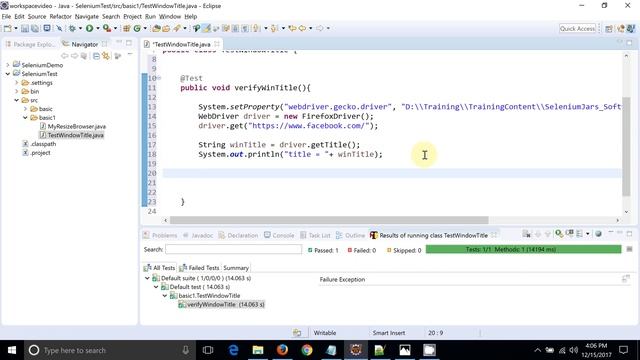Open the File menu
Viewport: 640px width, 360px height.
(6, 16)
